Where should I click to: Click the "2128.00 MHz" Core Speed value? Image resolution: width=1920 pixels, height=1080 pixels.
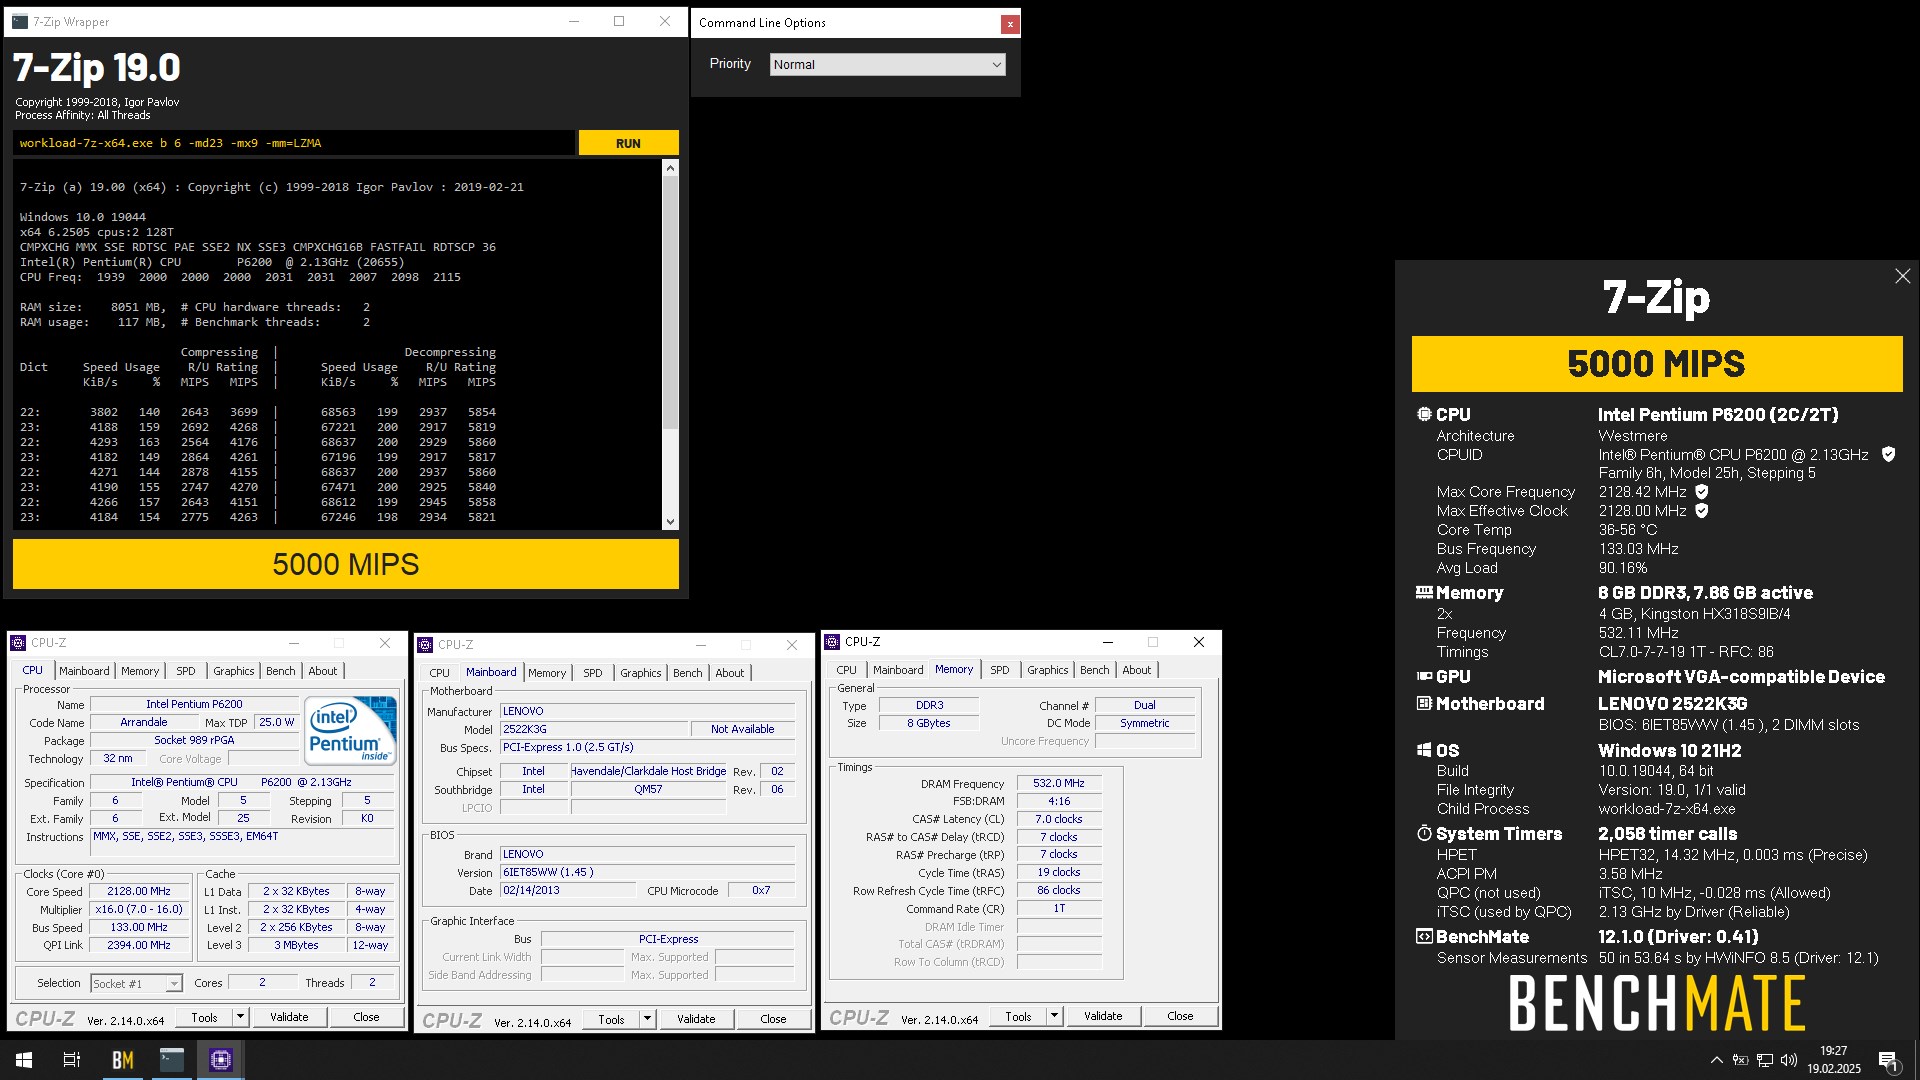[x=139, y=891]
